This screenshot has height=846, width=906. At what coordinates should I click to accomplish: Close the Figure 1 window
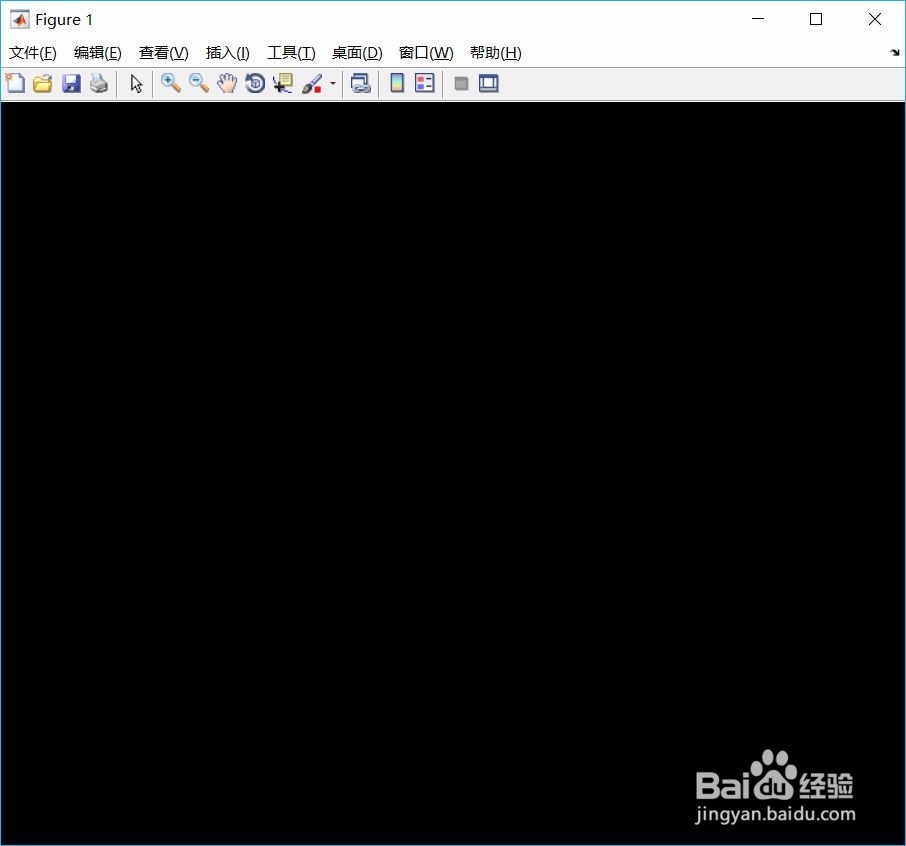click(874, 19)
